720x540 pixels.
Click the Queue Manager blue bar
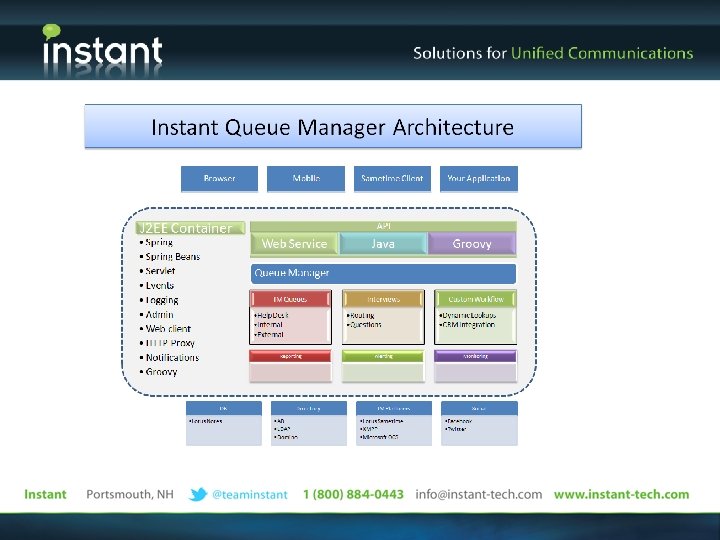[x=383, y=273]
